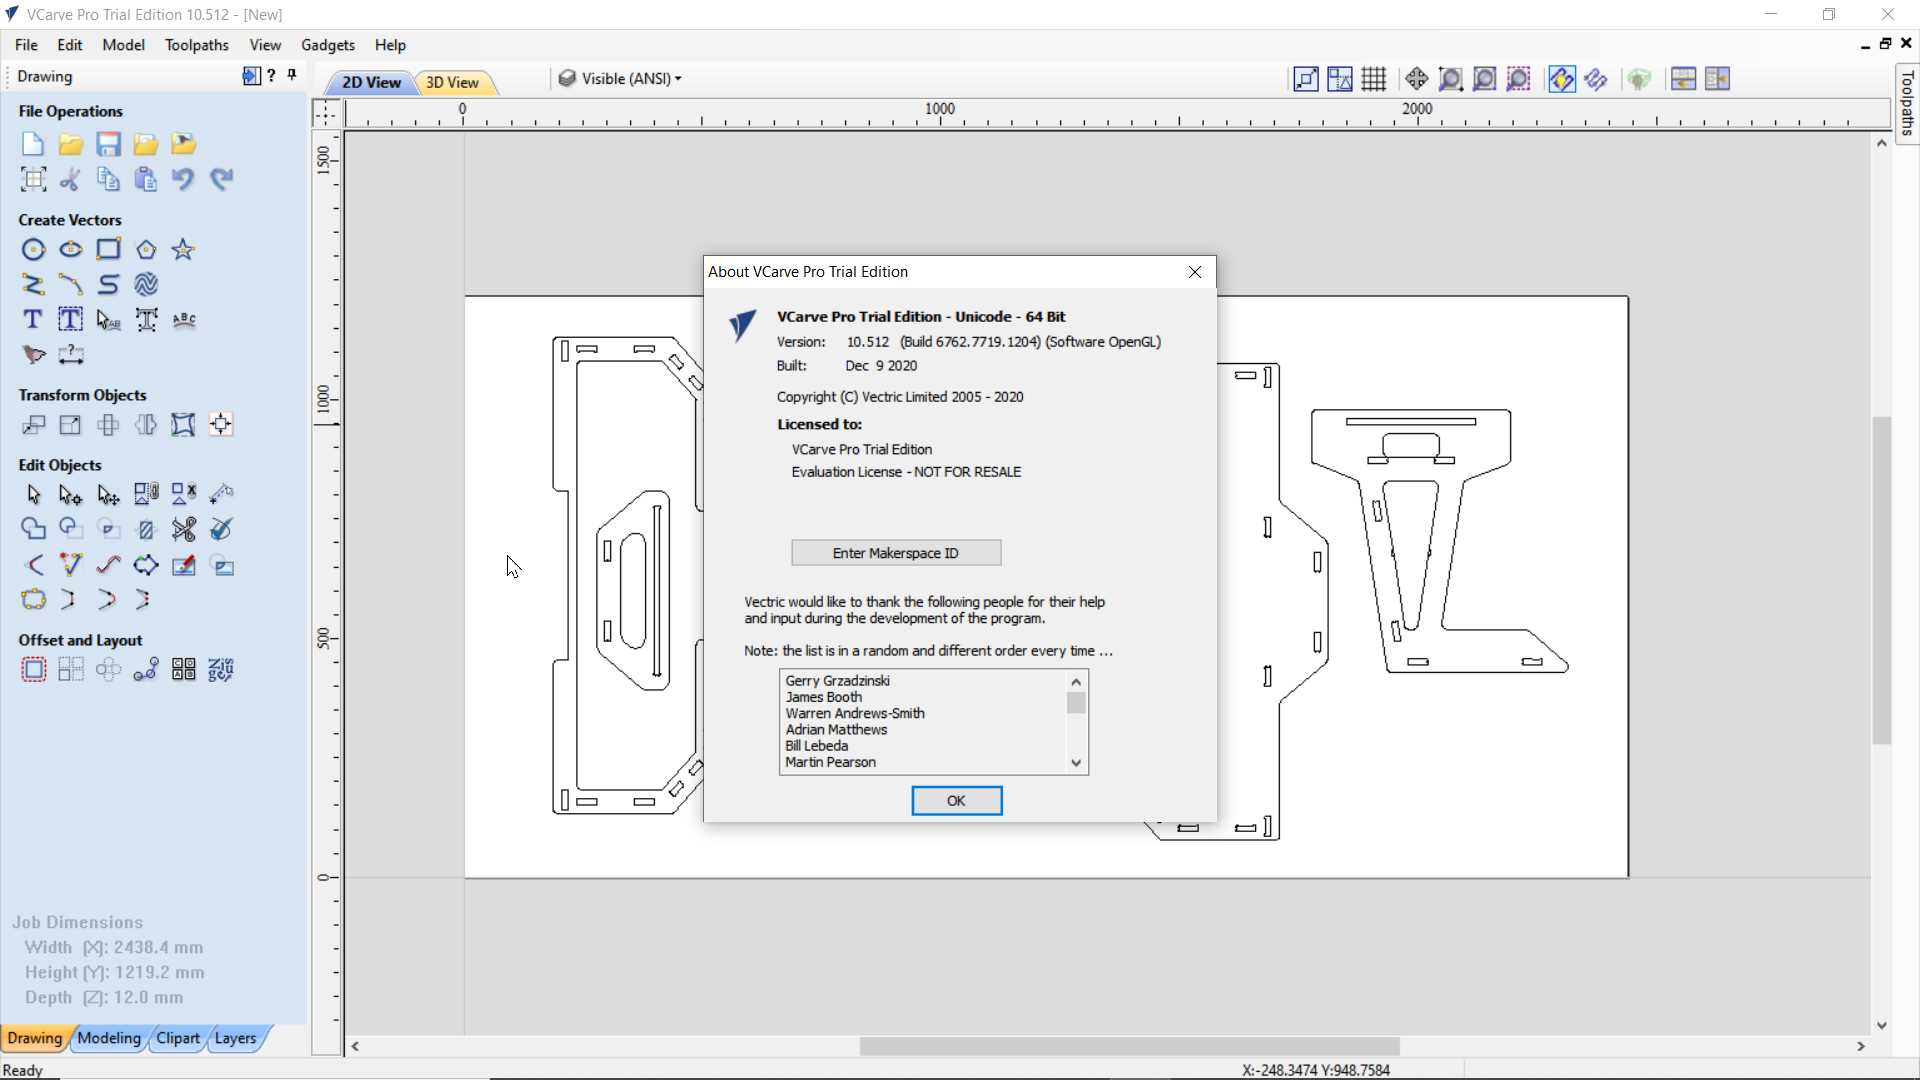Image resolution: width=1920 pixels, height=1080 pixels.
Task: Click the credits list scroll up arrow
Action: (x=1076, y=682)
